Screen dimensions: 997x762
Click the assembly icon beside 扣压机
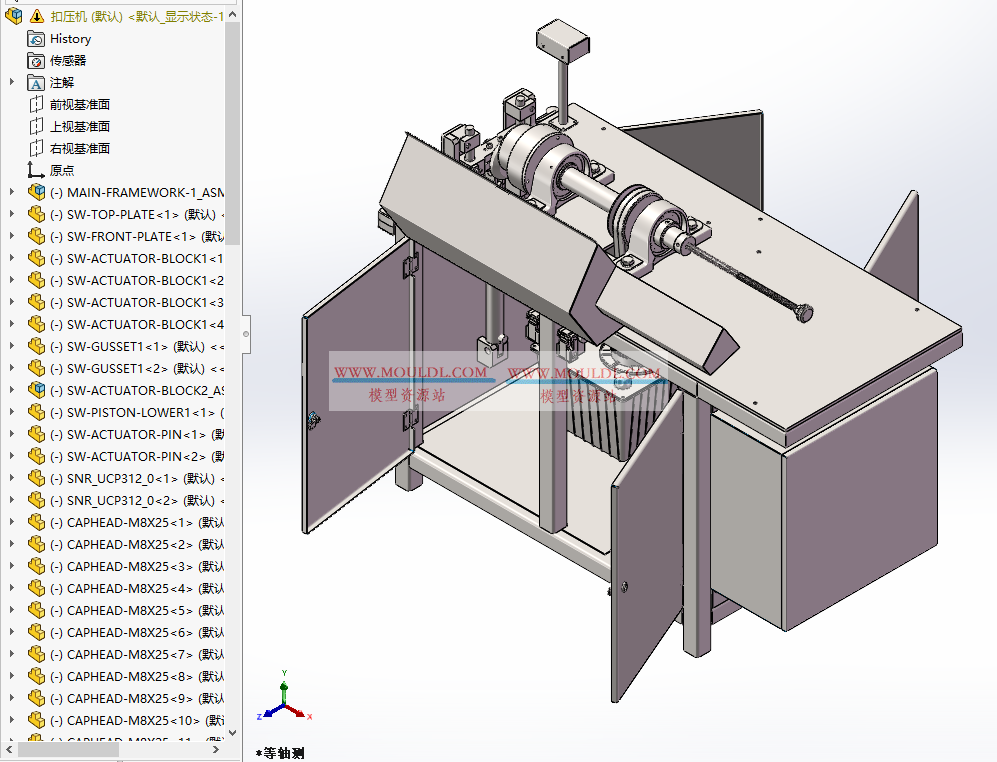click(x=12, y=16)
